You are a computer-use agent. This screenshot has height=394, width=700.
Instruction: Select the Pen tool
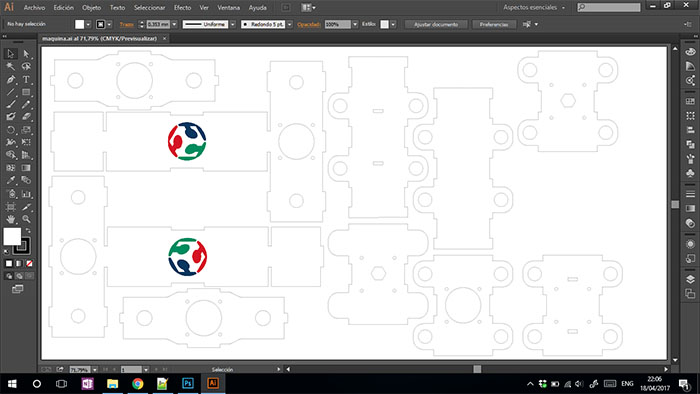[x=11, y=79]
